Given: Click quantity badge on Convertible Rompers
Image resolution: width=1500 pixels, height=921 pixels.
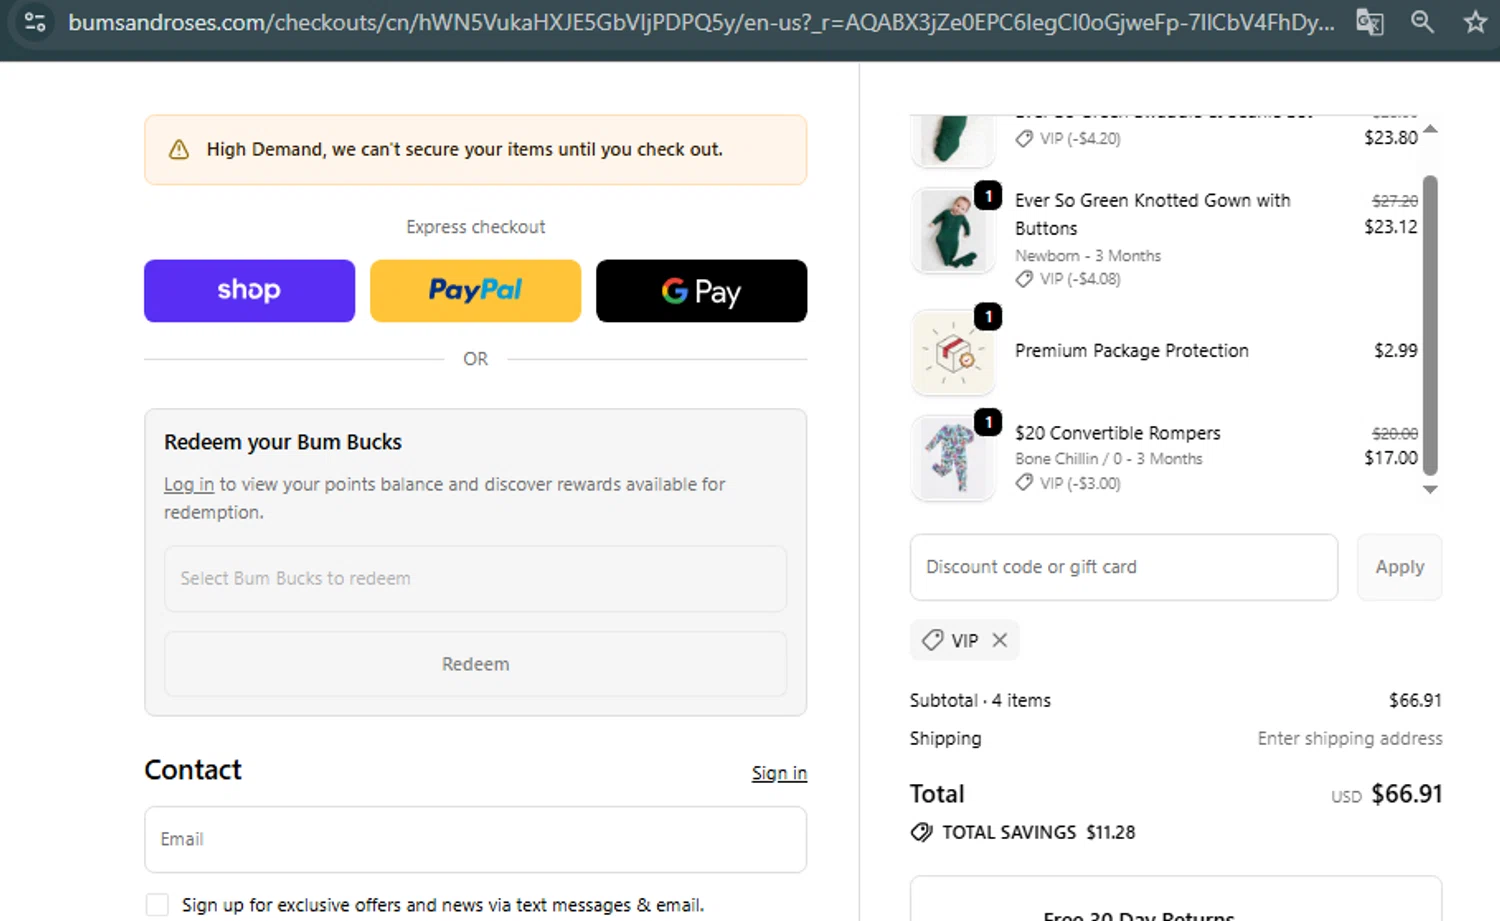Looking at the screenshot, I should coord(988,423).
